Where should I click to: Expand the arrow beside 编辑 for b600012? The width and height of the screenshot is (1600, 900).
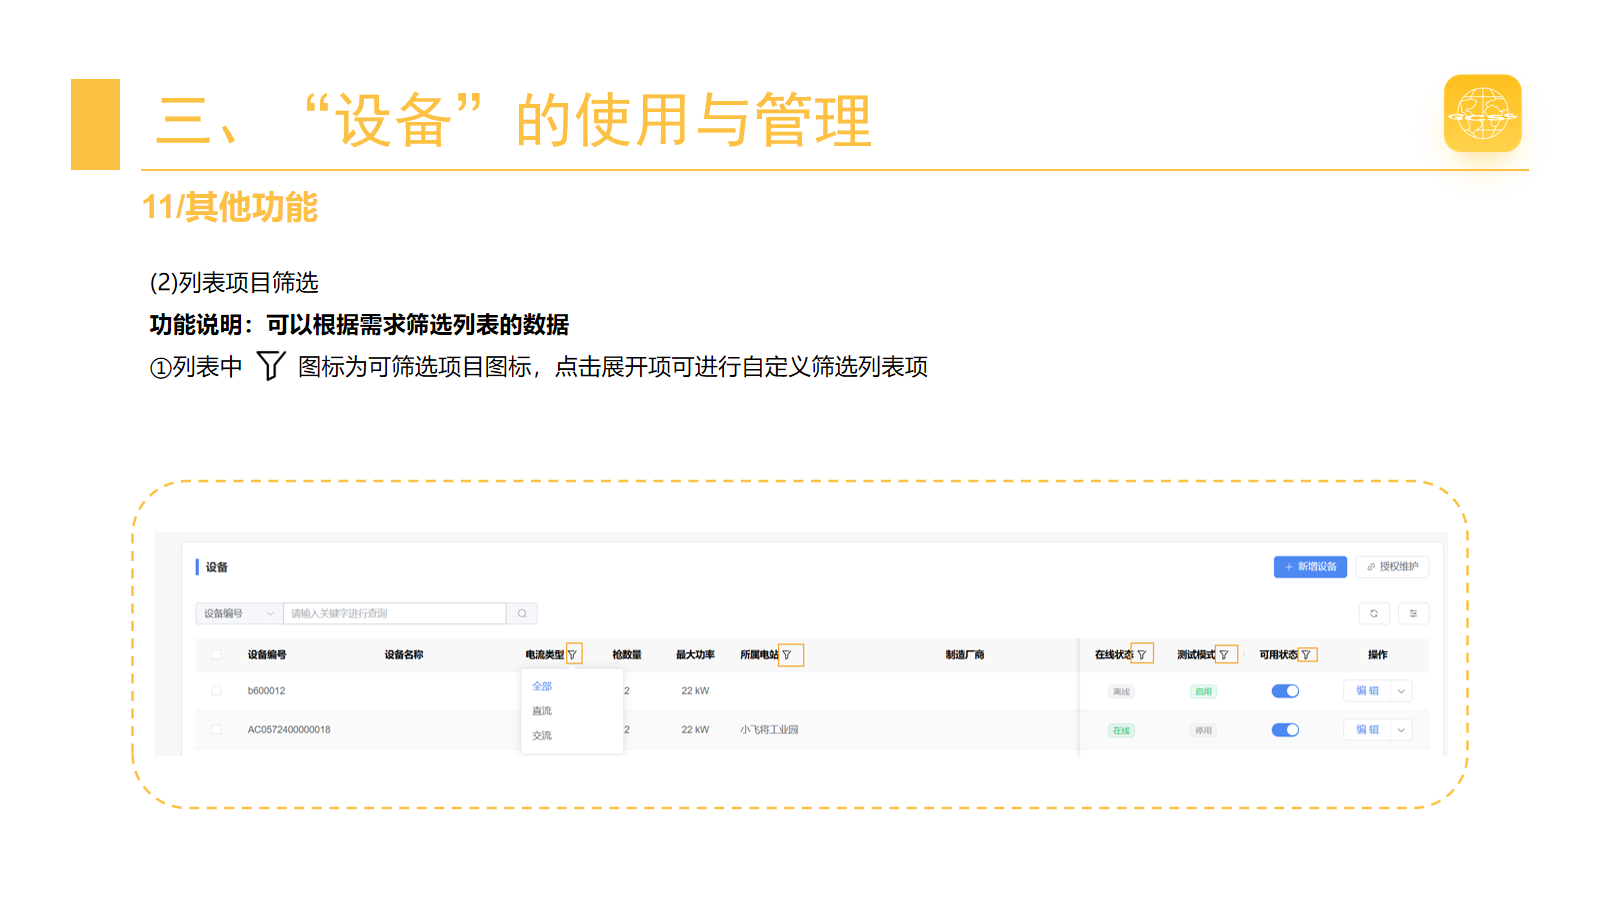pos(1401,691)
